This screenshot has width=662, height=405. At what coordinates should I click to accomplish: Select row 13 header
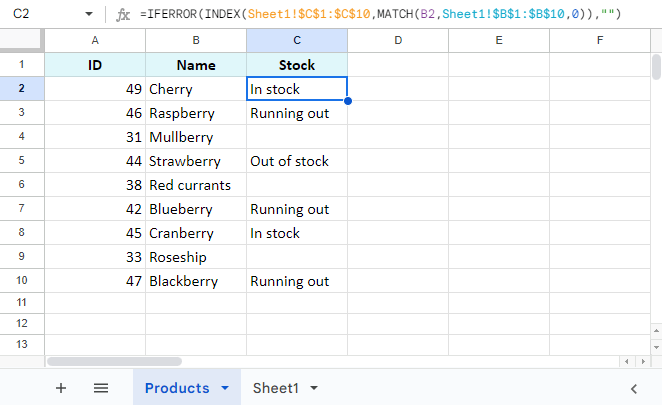pyautogui.click(x=22, y=345)
